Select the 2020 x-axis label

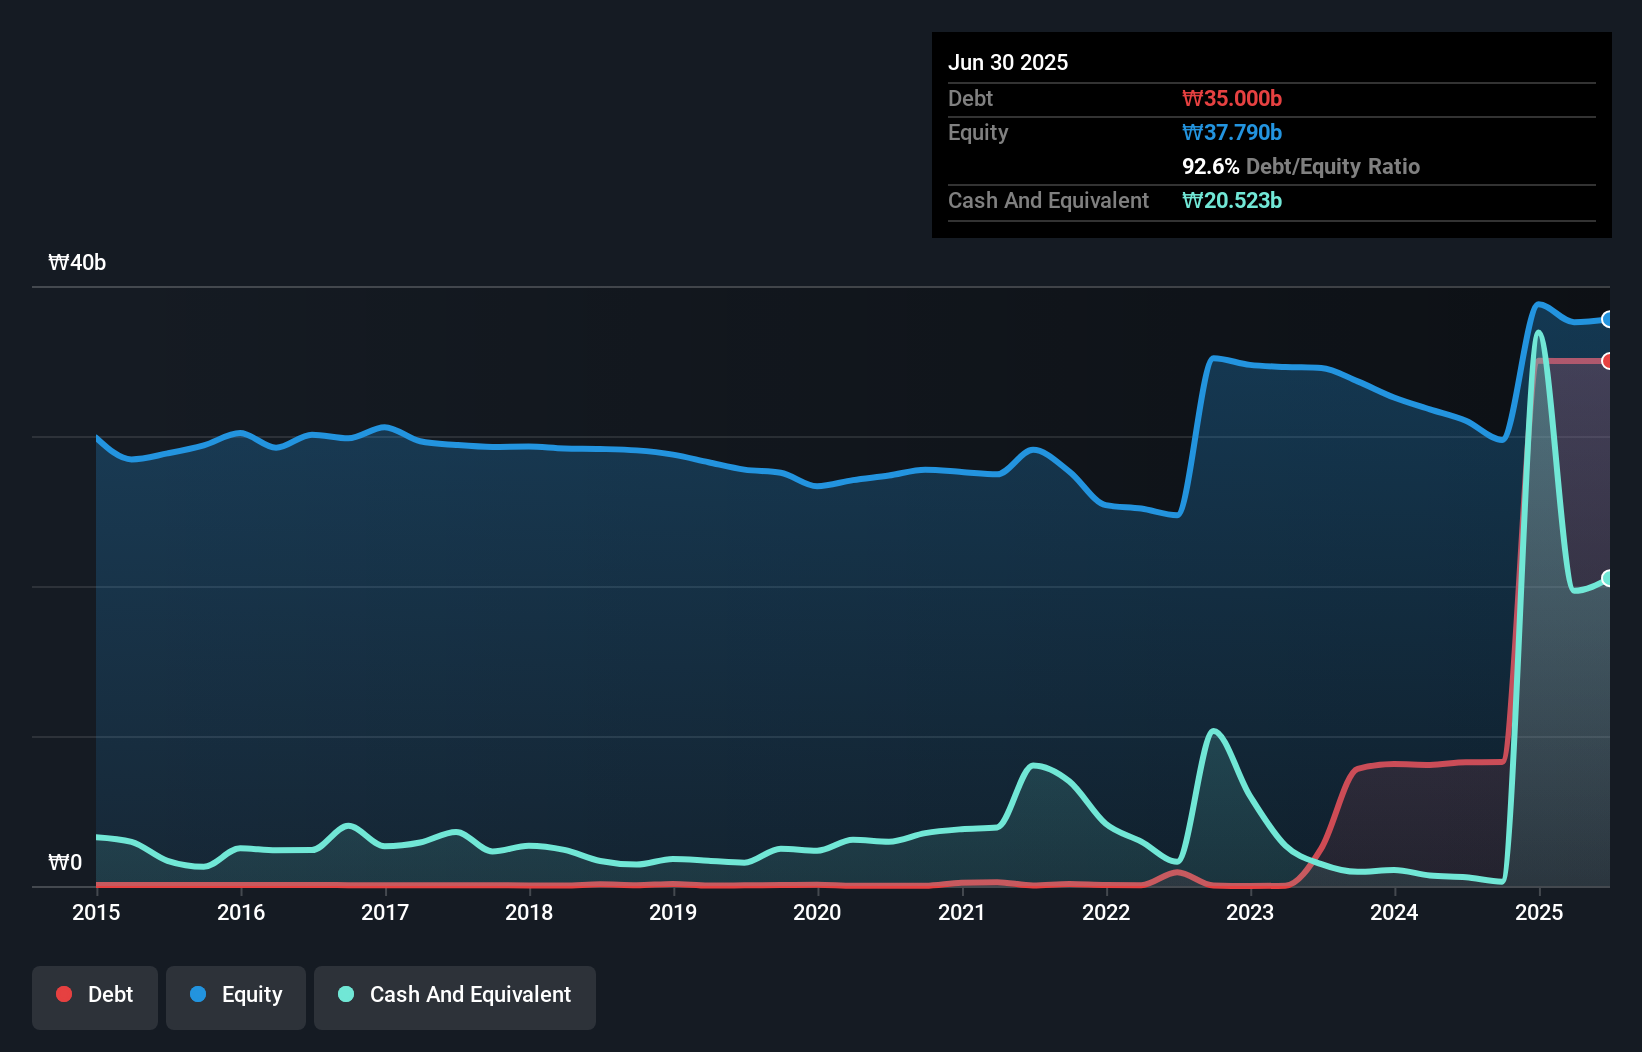[x=817, y=912]
